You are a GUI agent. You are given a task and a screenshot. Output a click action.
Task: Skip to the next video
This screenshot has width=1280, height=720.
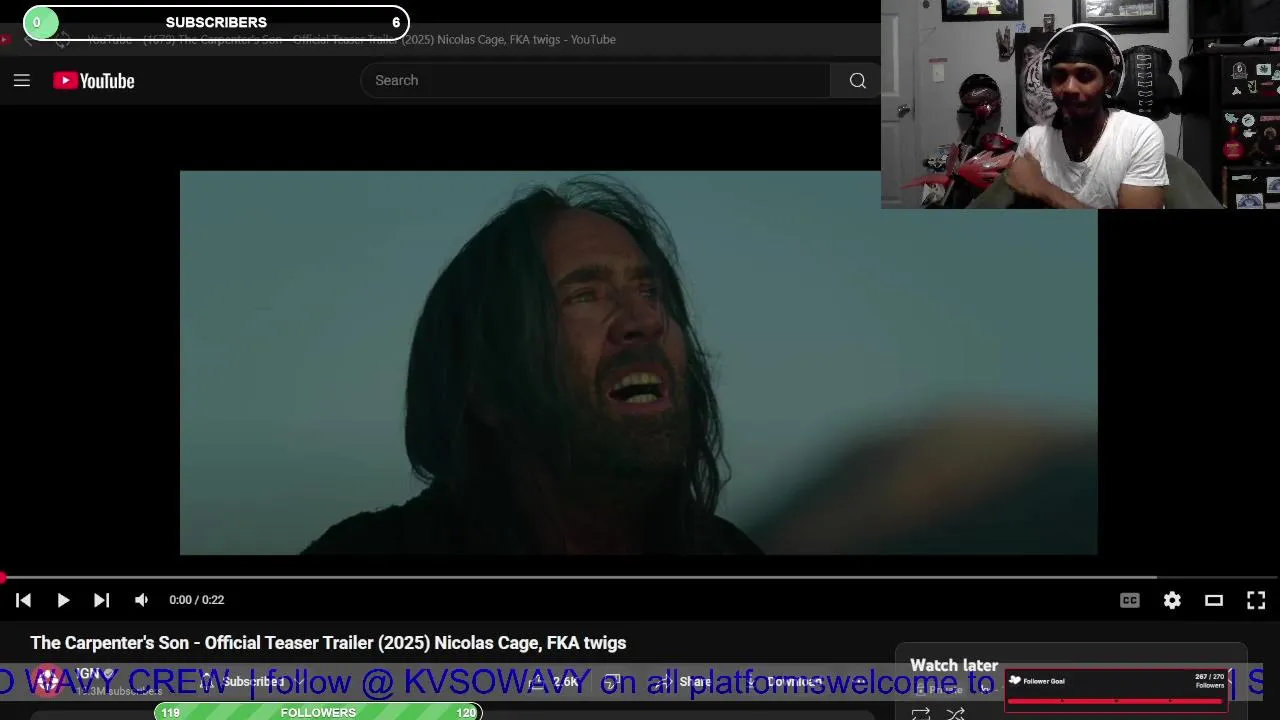click(101, 600)
